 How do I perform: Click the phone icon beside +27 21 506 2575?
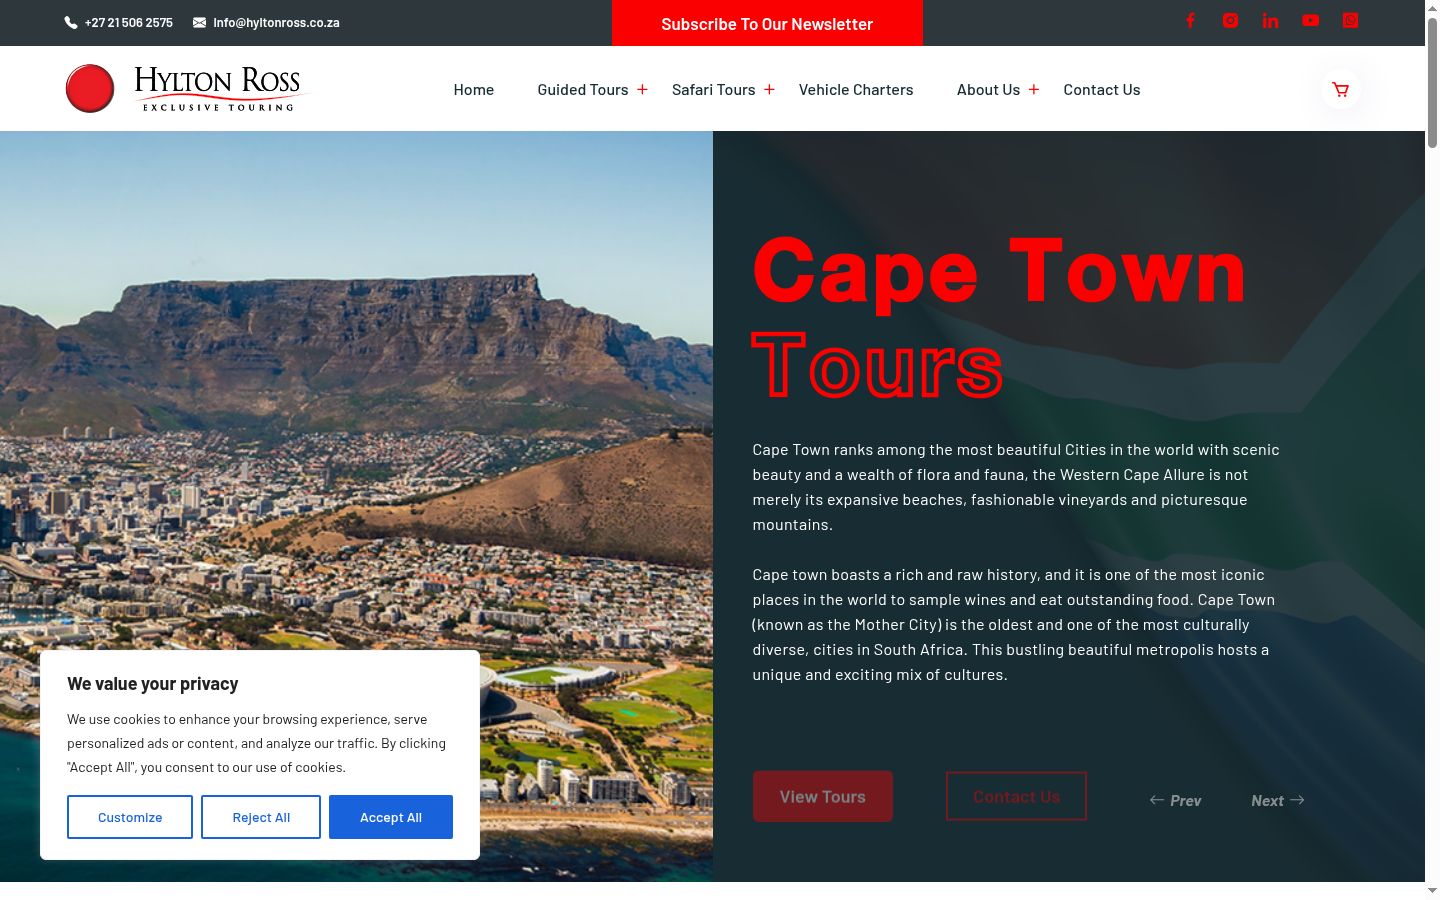pos(71,22)
